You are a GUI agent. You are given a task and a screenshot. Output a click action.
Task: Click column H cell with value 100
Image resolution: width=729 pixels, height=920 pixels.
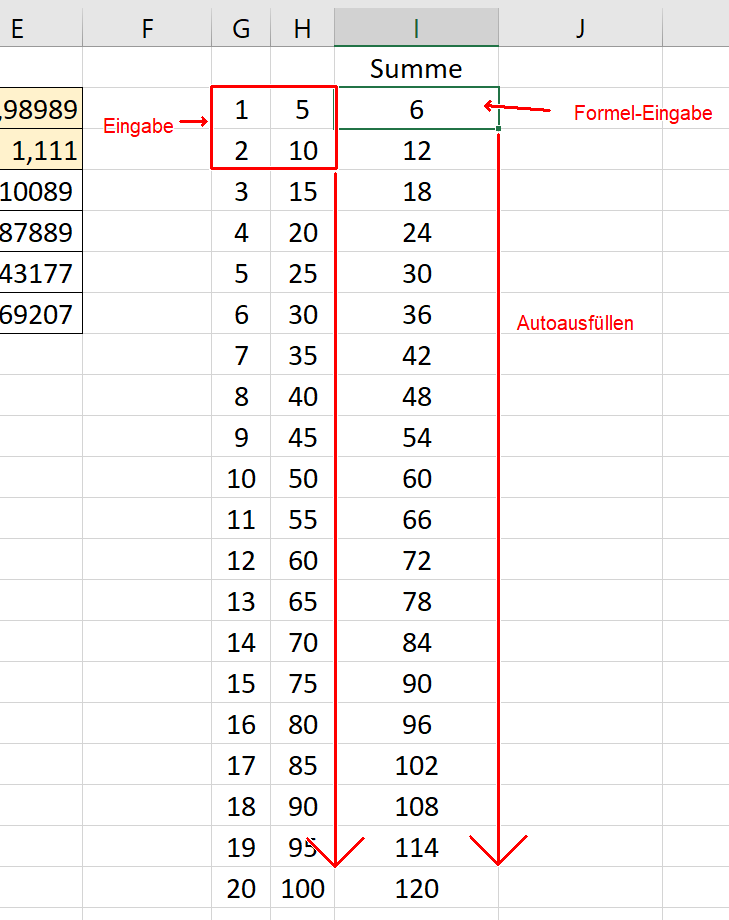(302, 888)
